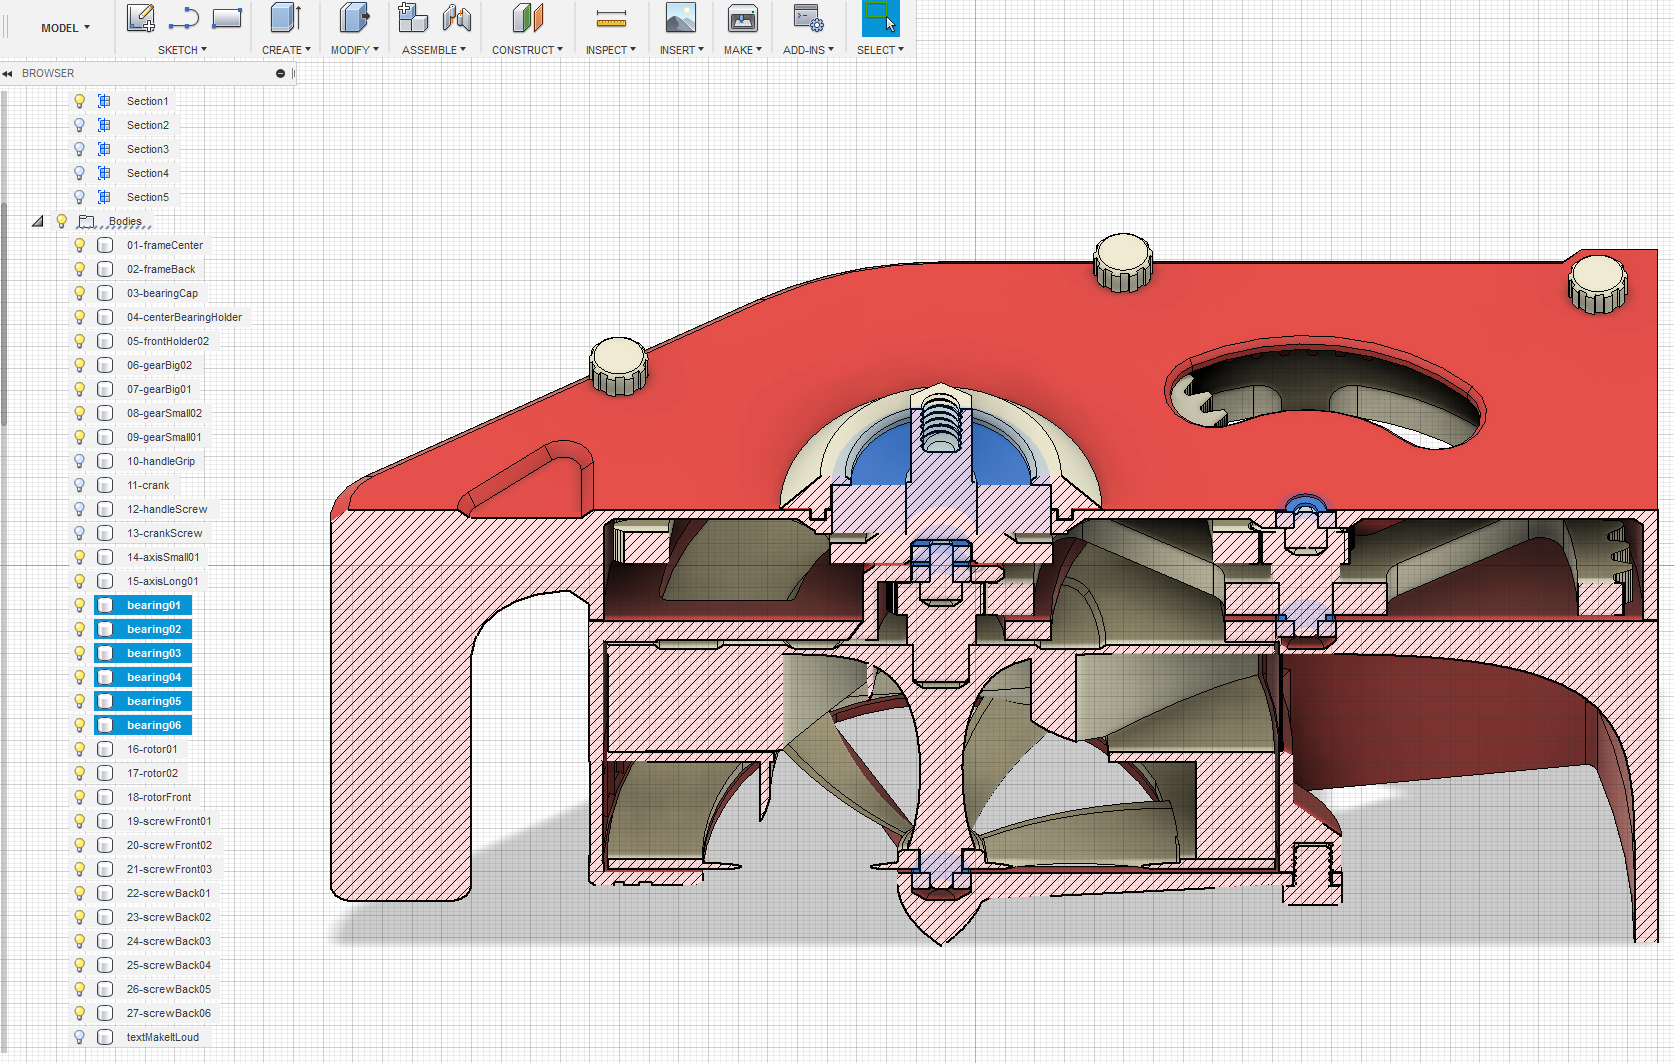Viewport: 1674px width, 1063px height.
Task: Select the Rectangle sketch tool icon
Action: tap(227, 18)
